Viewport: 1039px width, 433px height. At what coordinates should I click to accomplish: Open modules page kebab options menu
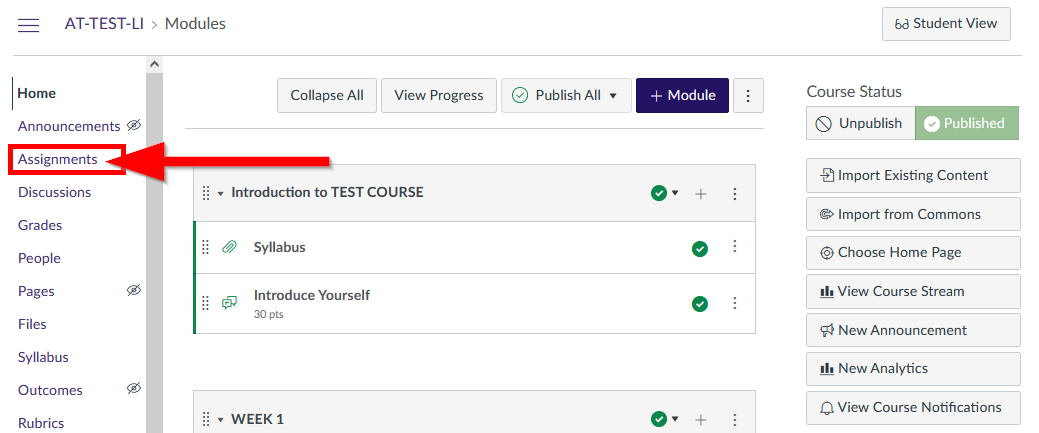tap(748, 95)
